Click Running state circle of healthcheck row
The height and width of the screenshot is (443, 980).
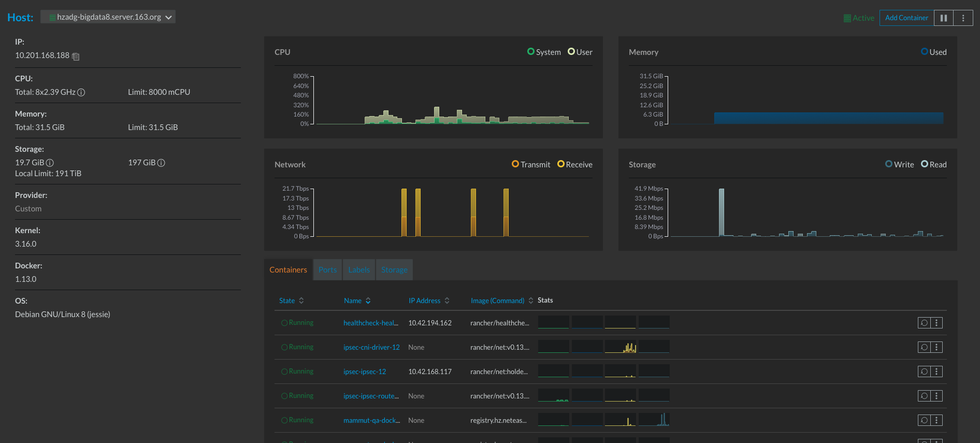[284, 322]
